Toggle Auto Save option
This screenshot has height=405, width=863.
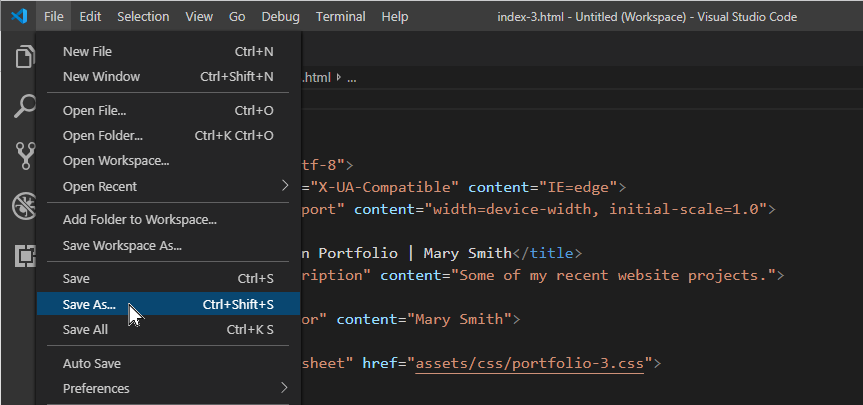point(168,364)
